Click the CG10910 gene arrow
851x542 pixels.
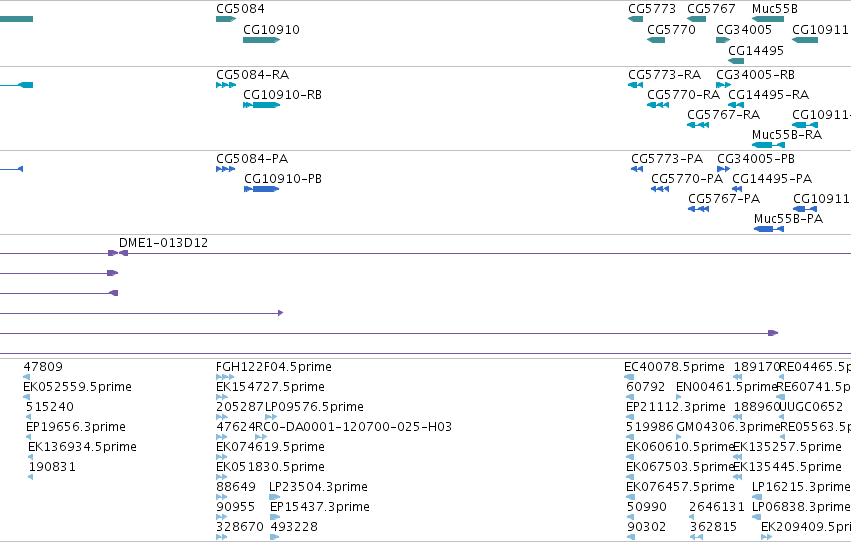pyautogui.click(x=262, y=40)
